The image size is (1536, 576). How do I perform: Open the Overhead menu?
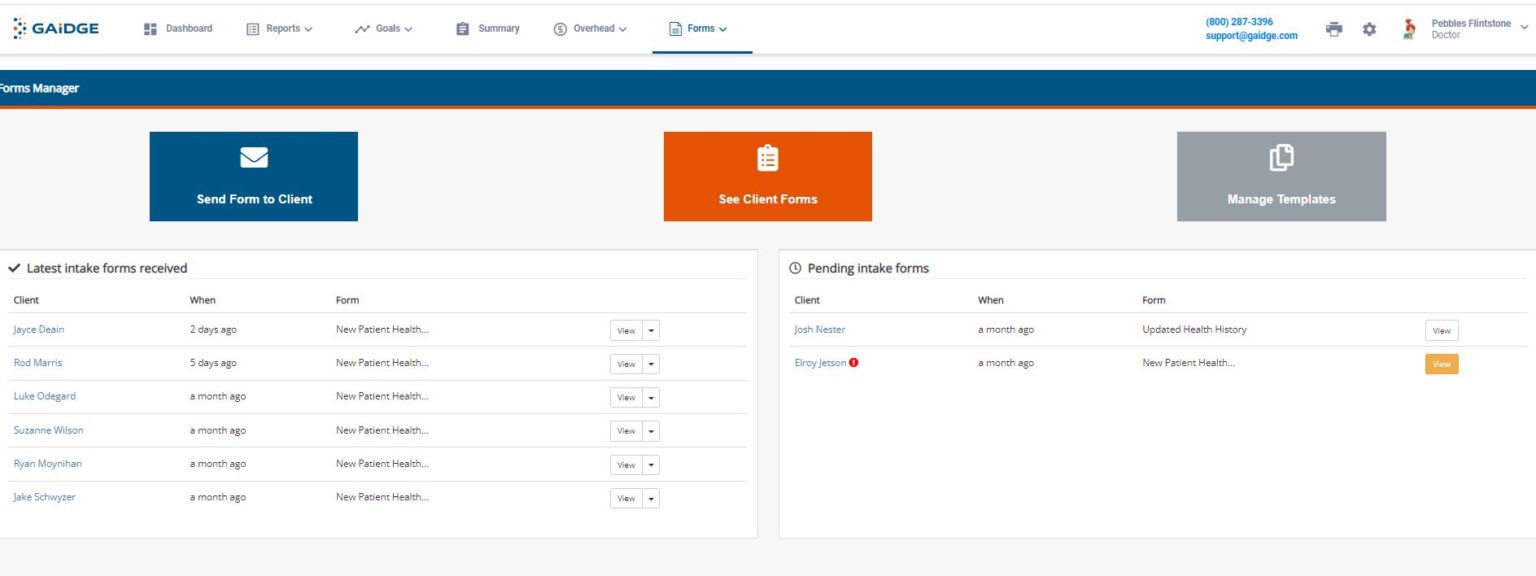(591, 29)
